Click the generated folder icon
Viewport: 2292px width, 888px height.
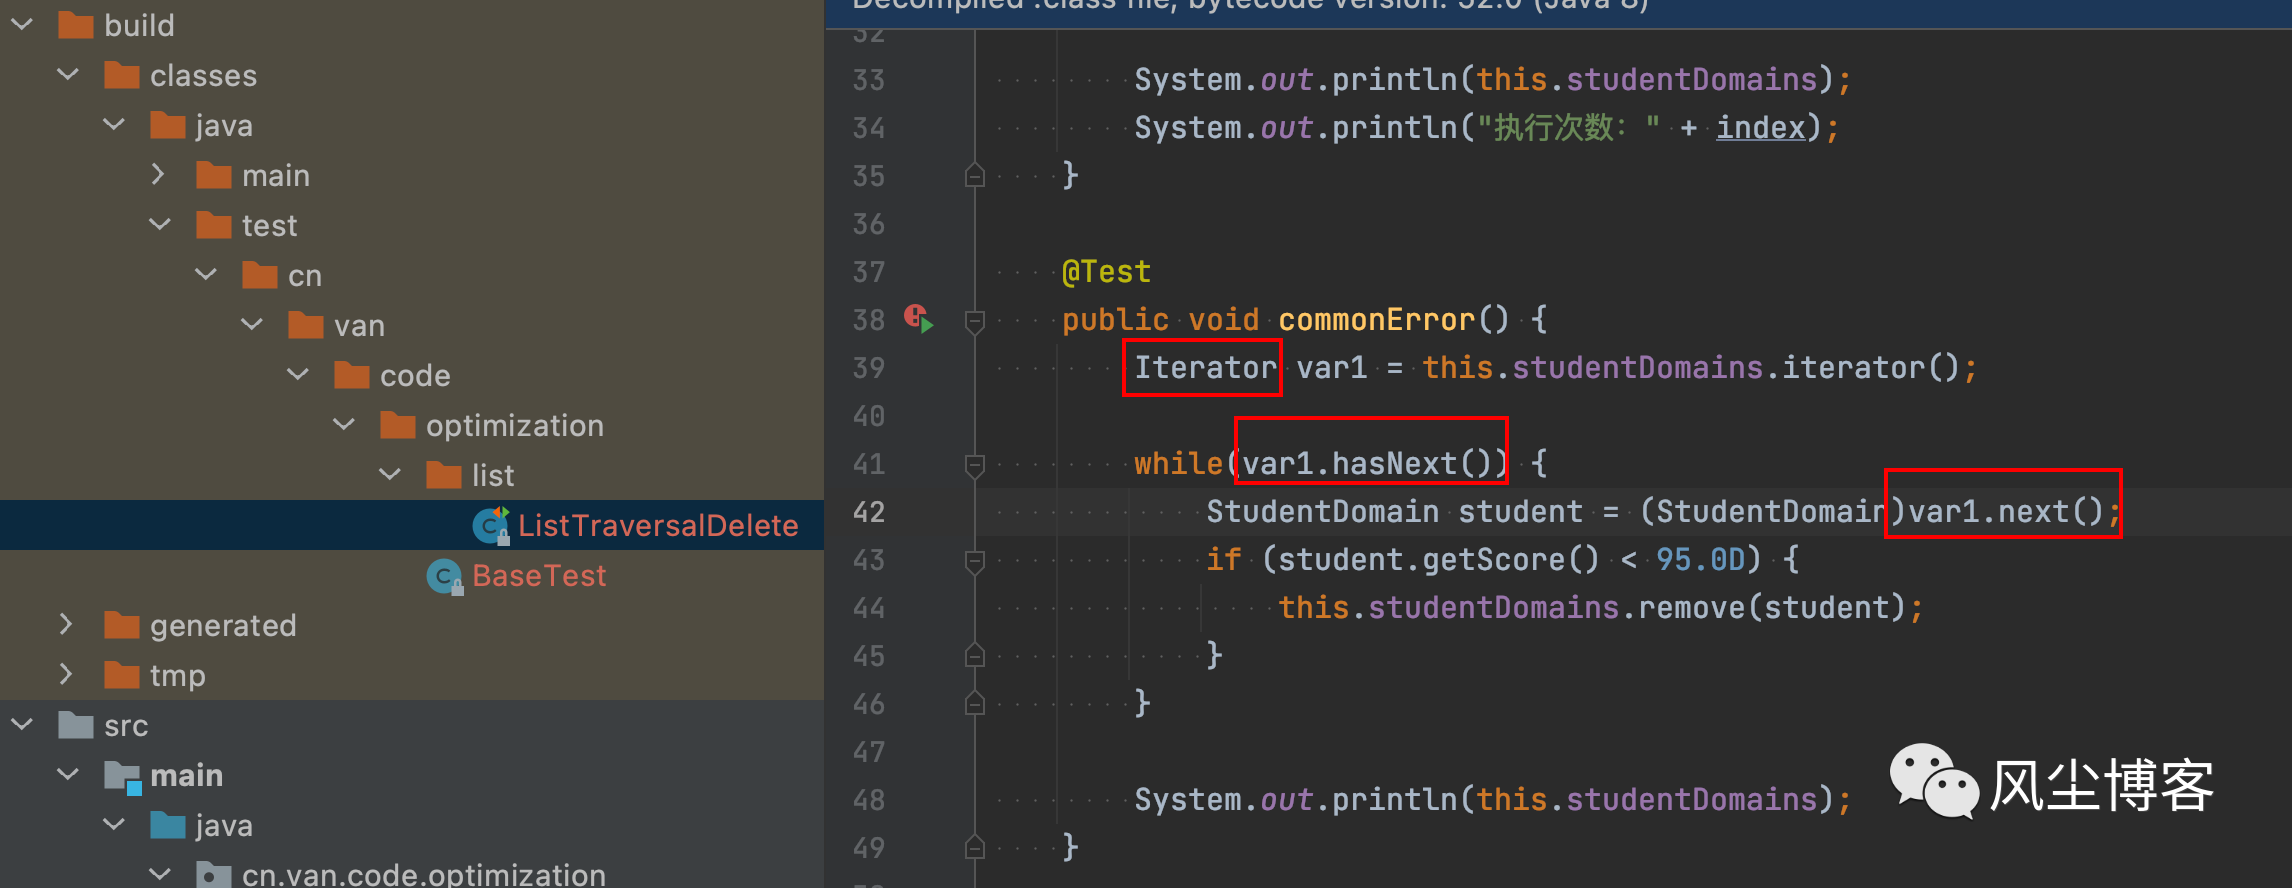(122, 624)
